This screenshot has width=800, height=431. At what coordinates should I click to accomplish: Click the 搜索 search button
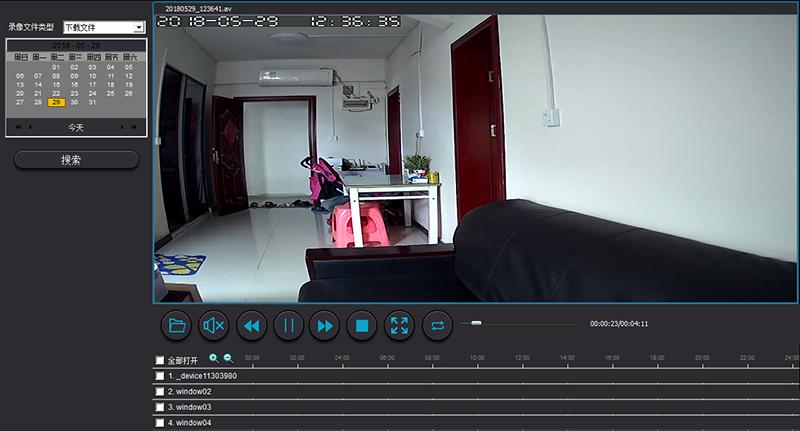pos(76,160)
